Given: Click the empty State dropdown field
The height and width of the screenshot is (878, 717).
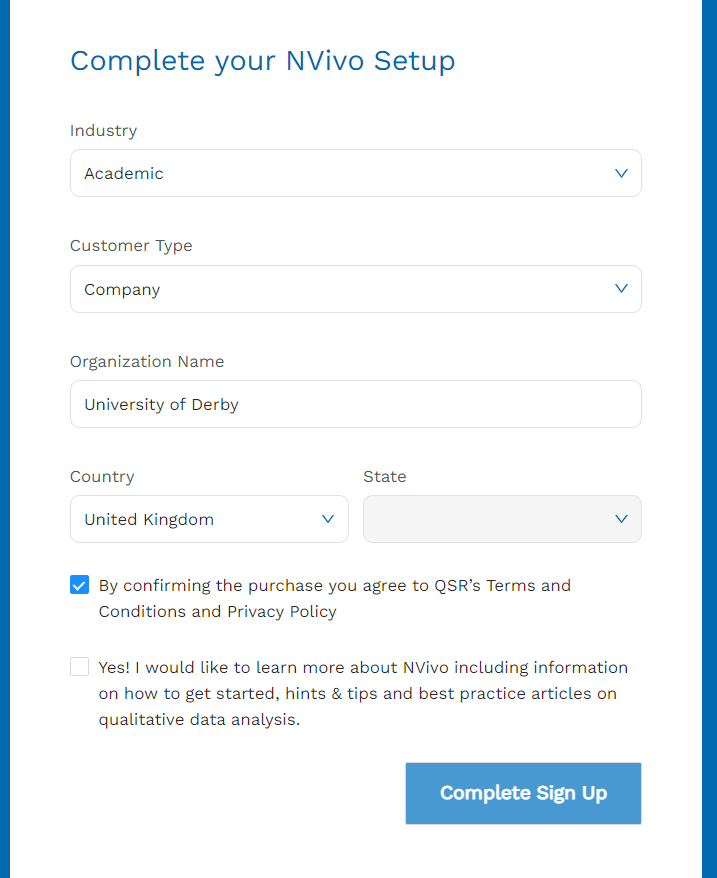Looking at the screenshot, I should tap(490, 519).
